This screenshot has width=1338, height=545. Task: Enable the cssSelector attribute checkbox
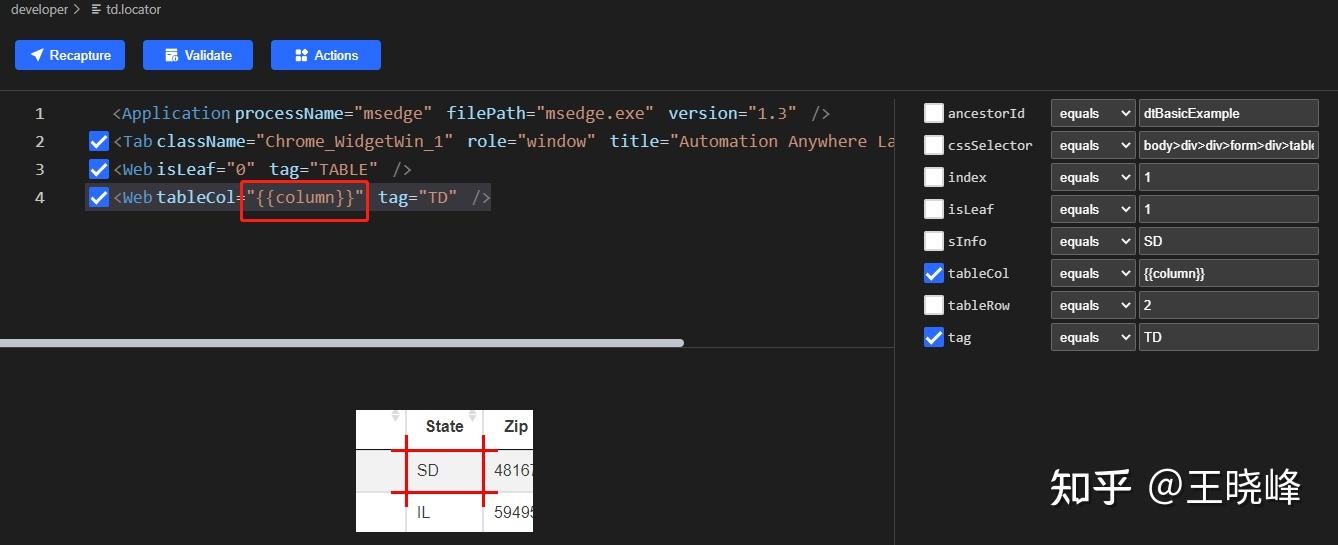pos(934,145)
